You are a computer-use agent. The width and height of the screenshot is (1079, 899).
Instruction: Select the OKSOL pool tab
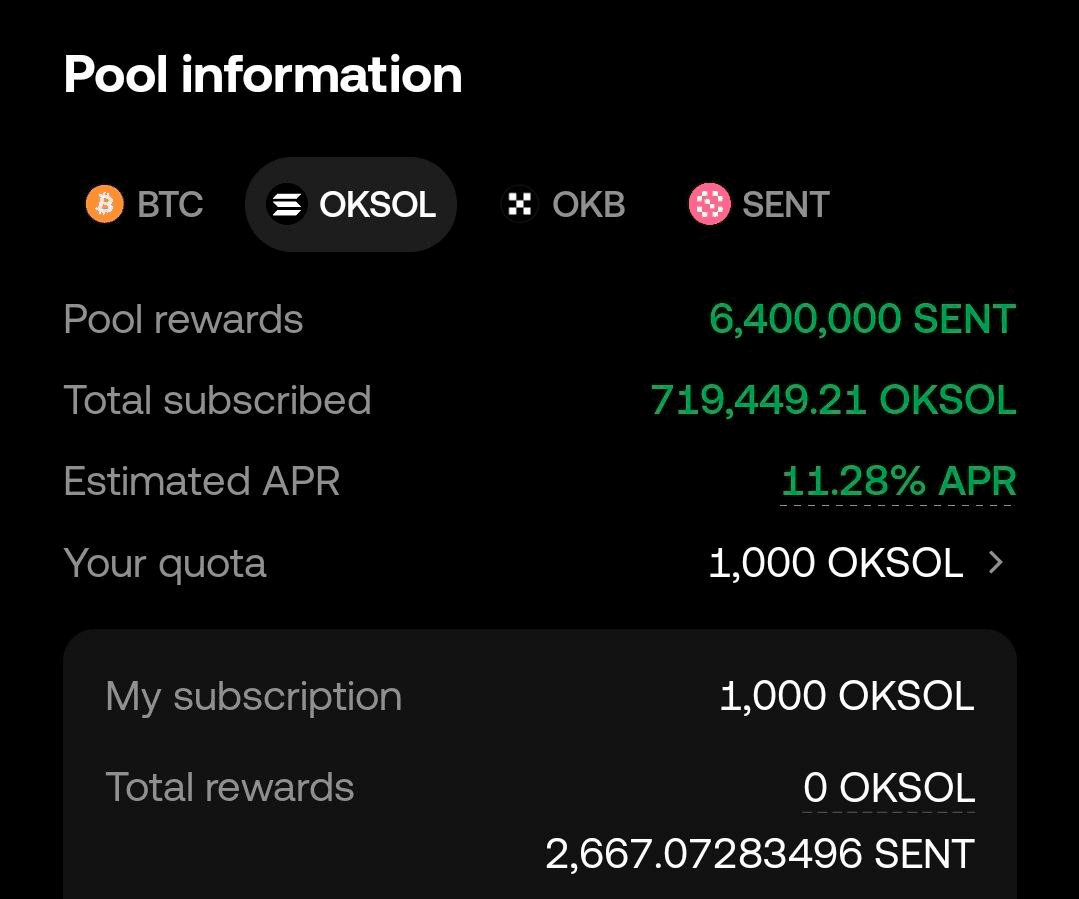point(351,204)
